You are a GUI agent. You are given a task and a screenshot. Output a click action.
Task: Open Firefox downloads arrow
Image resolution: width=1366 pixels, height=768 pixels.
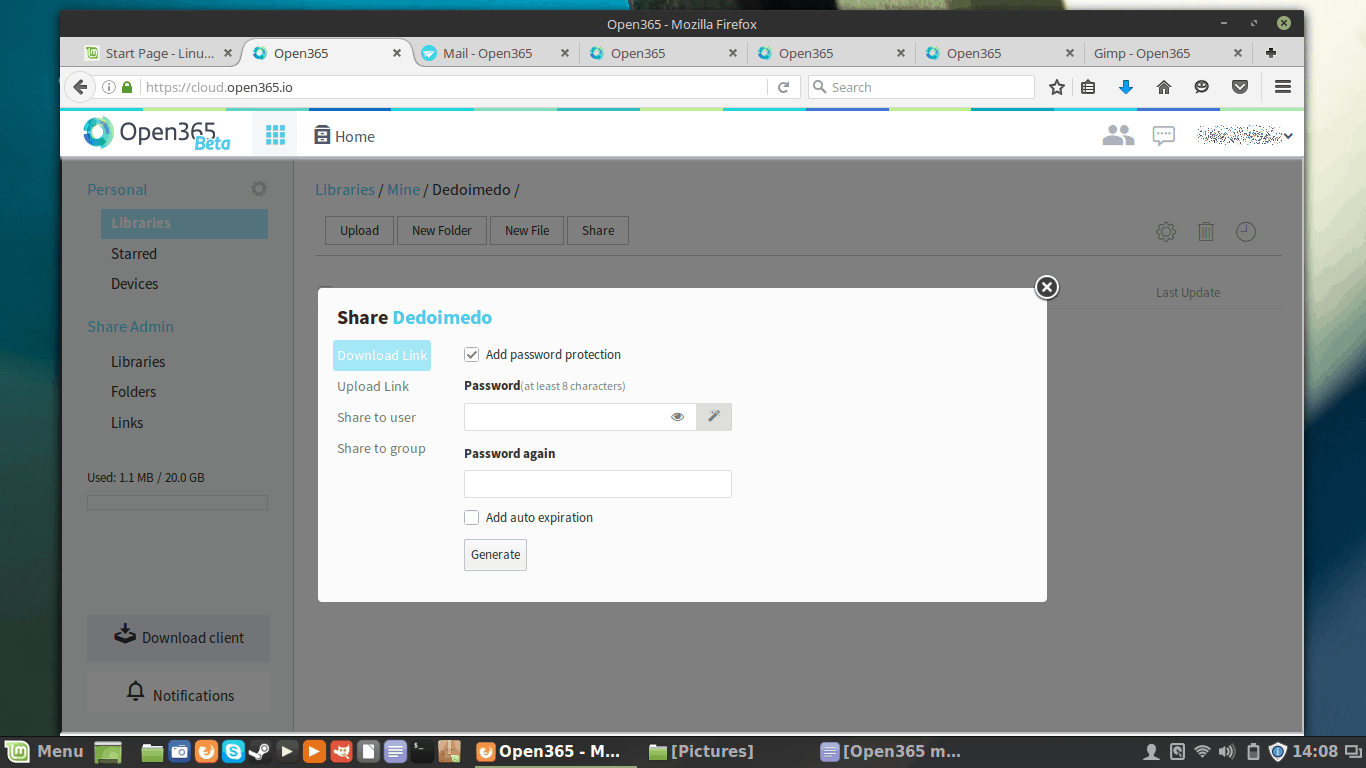pos(1126,87)
